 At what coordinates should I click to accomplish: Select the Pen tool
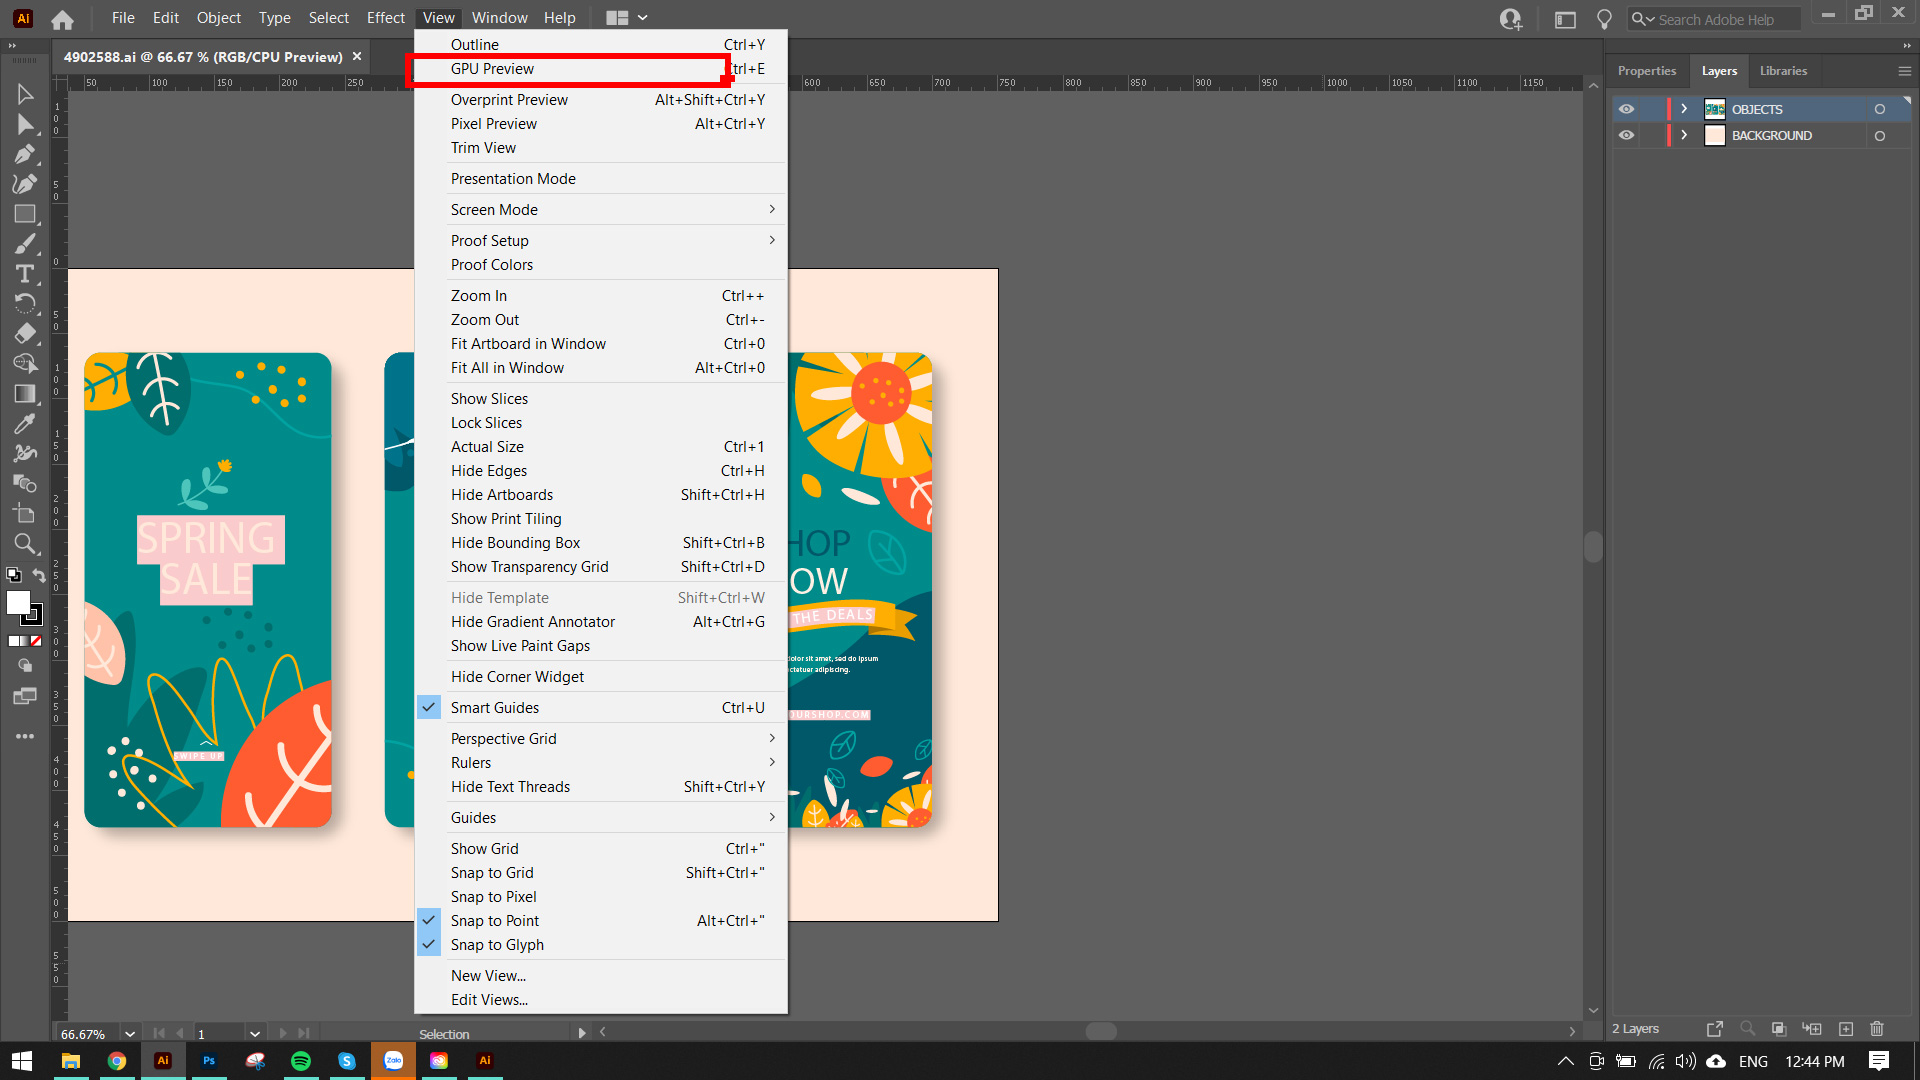click(x=25, y=154)
